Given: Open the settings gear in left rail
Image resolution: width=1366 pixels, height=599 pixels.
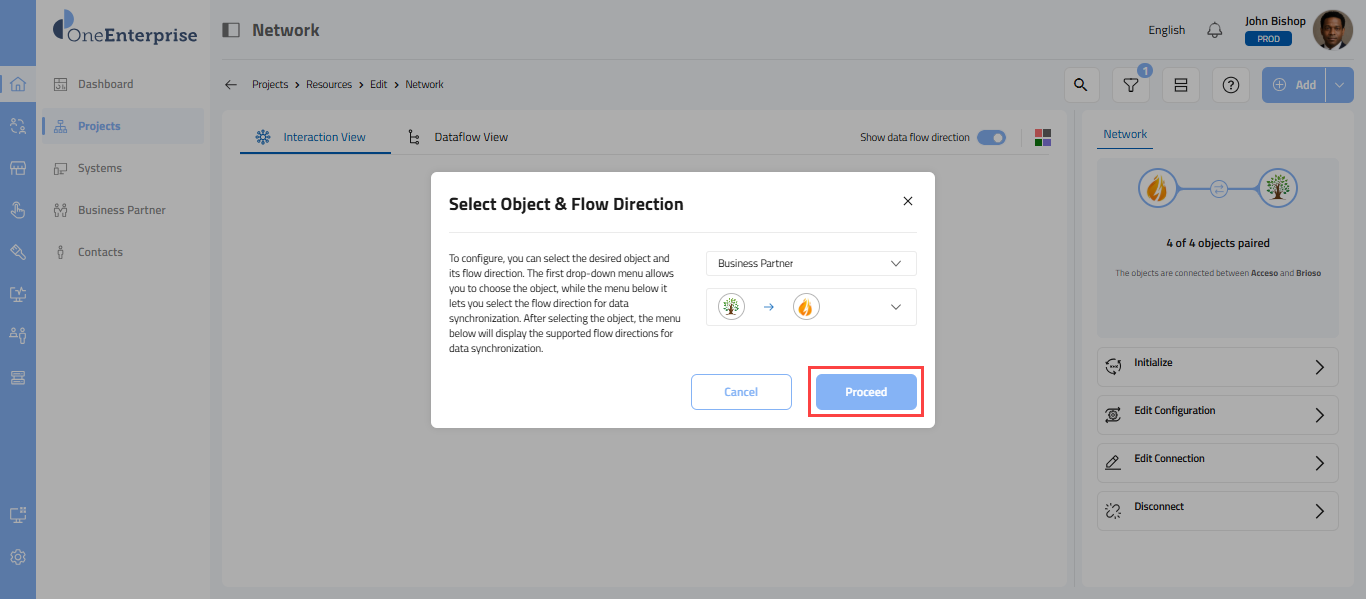Looking at the screenshot, I should [18, 557].
